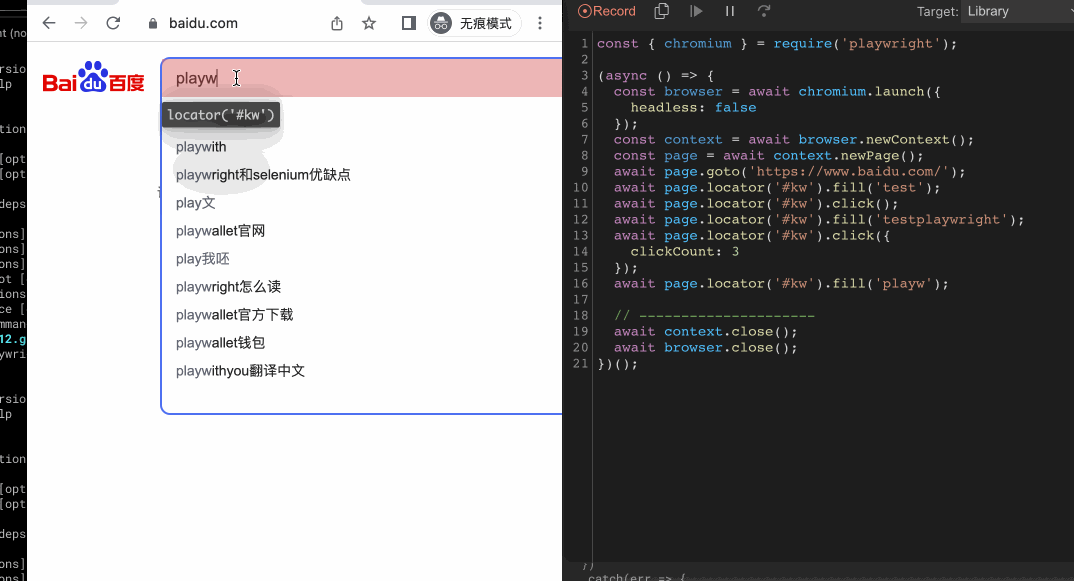Select suggestion playwright和selenium优缺点
The height and width of the screenshot is (581, 1074).
tap(263, 175)
